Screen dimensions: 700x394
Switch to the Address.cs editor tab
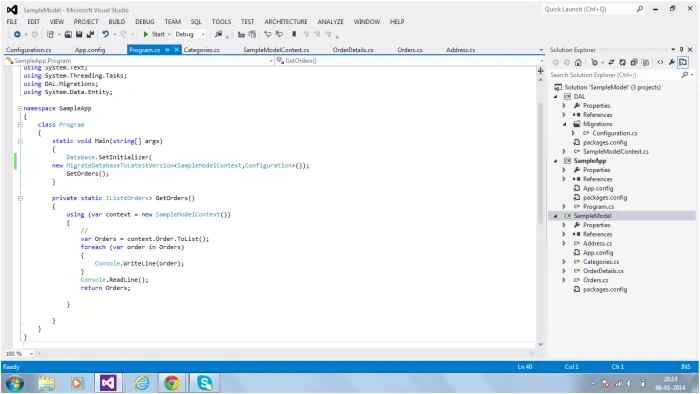[x=460, y=50]
